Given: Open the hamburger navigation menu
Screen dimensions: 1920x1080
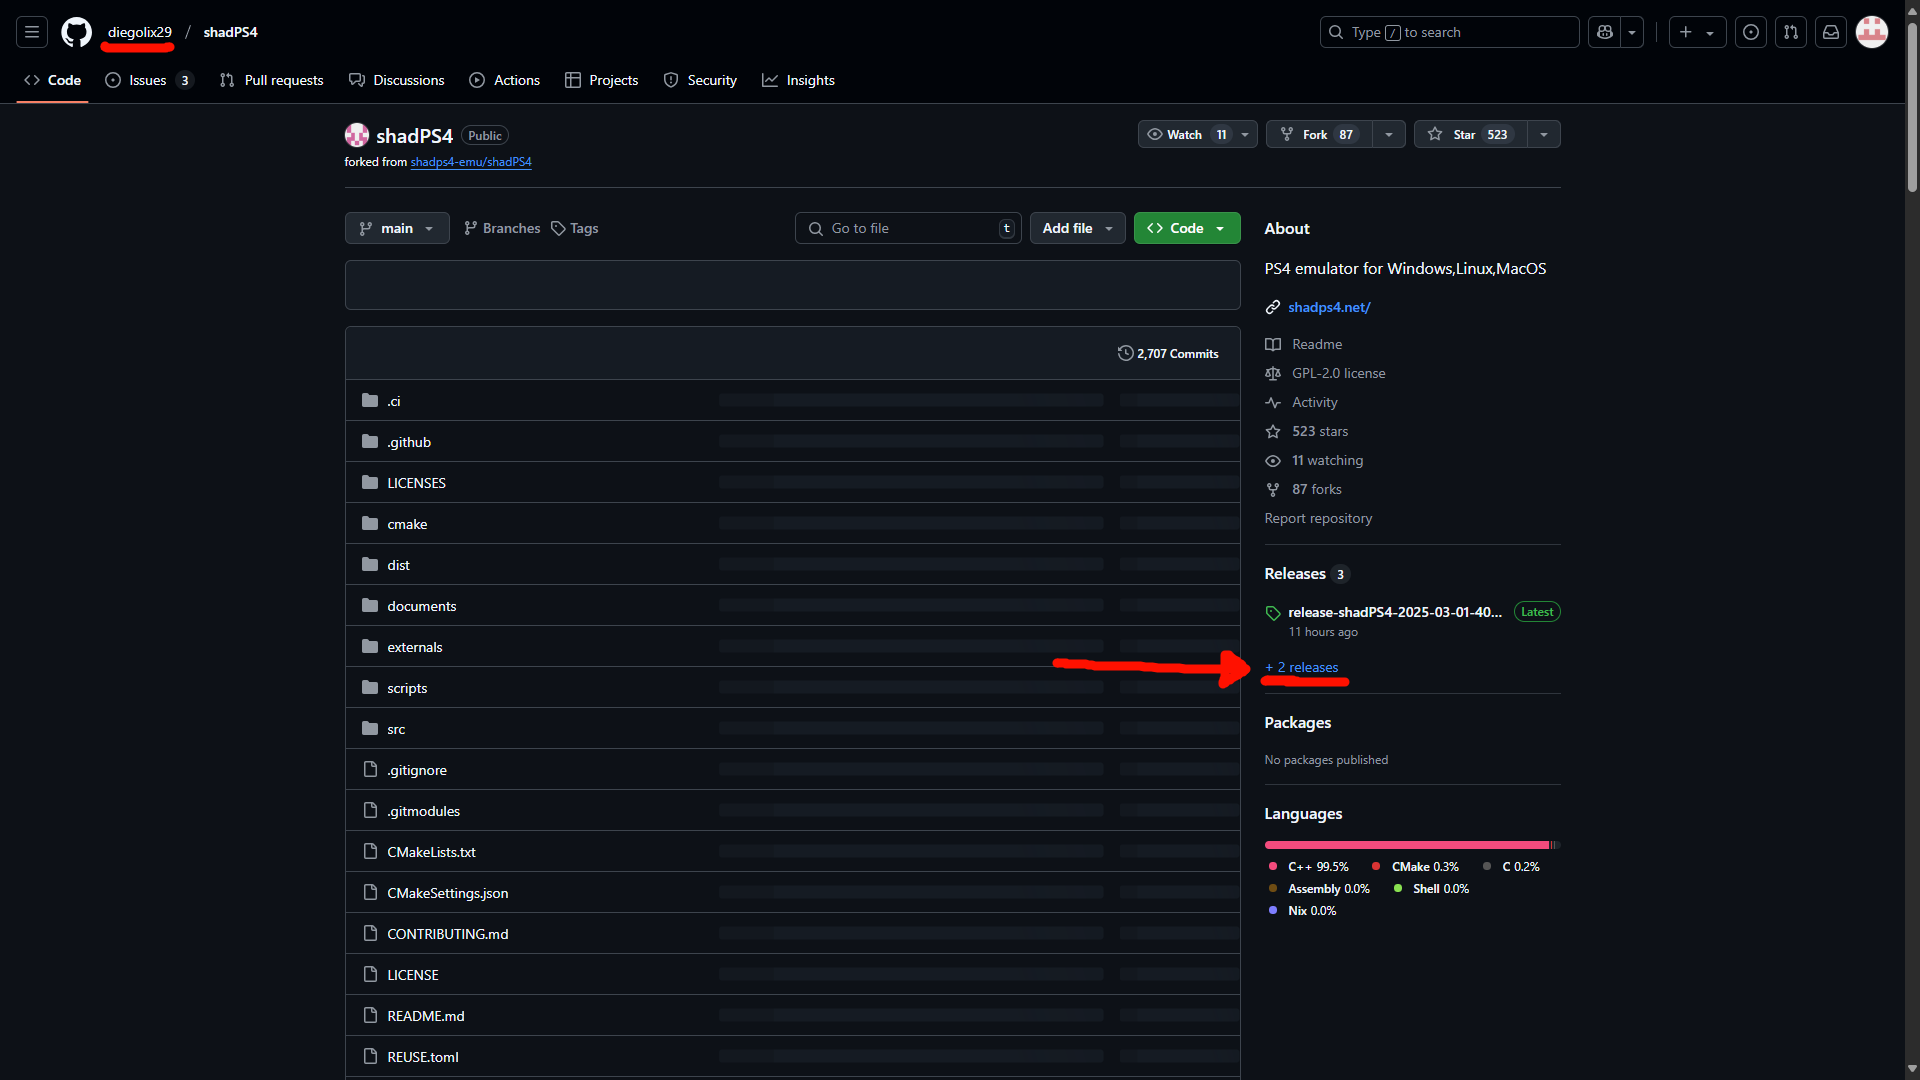Looking at the screenshot, I should [x=32, y=32].
